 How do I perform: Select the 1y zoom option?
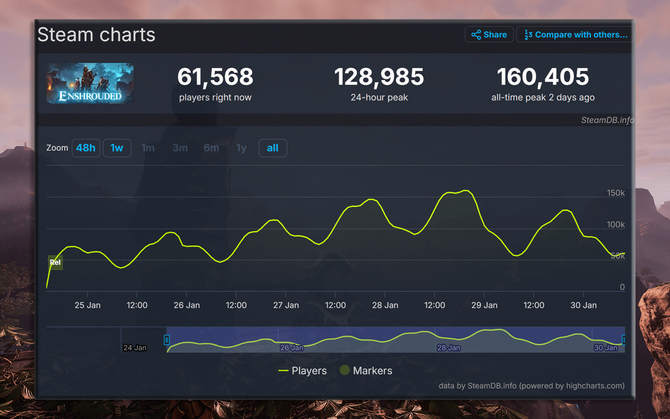(241, 148)
